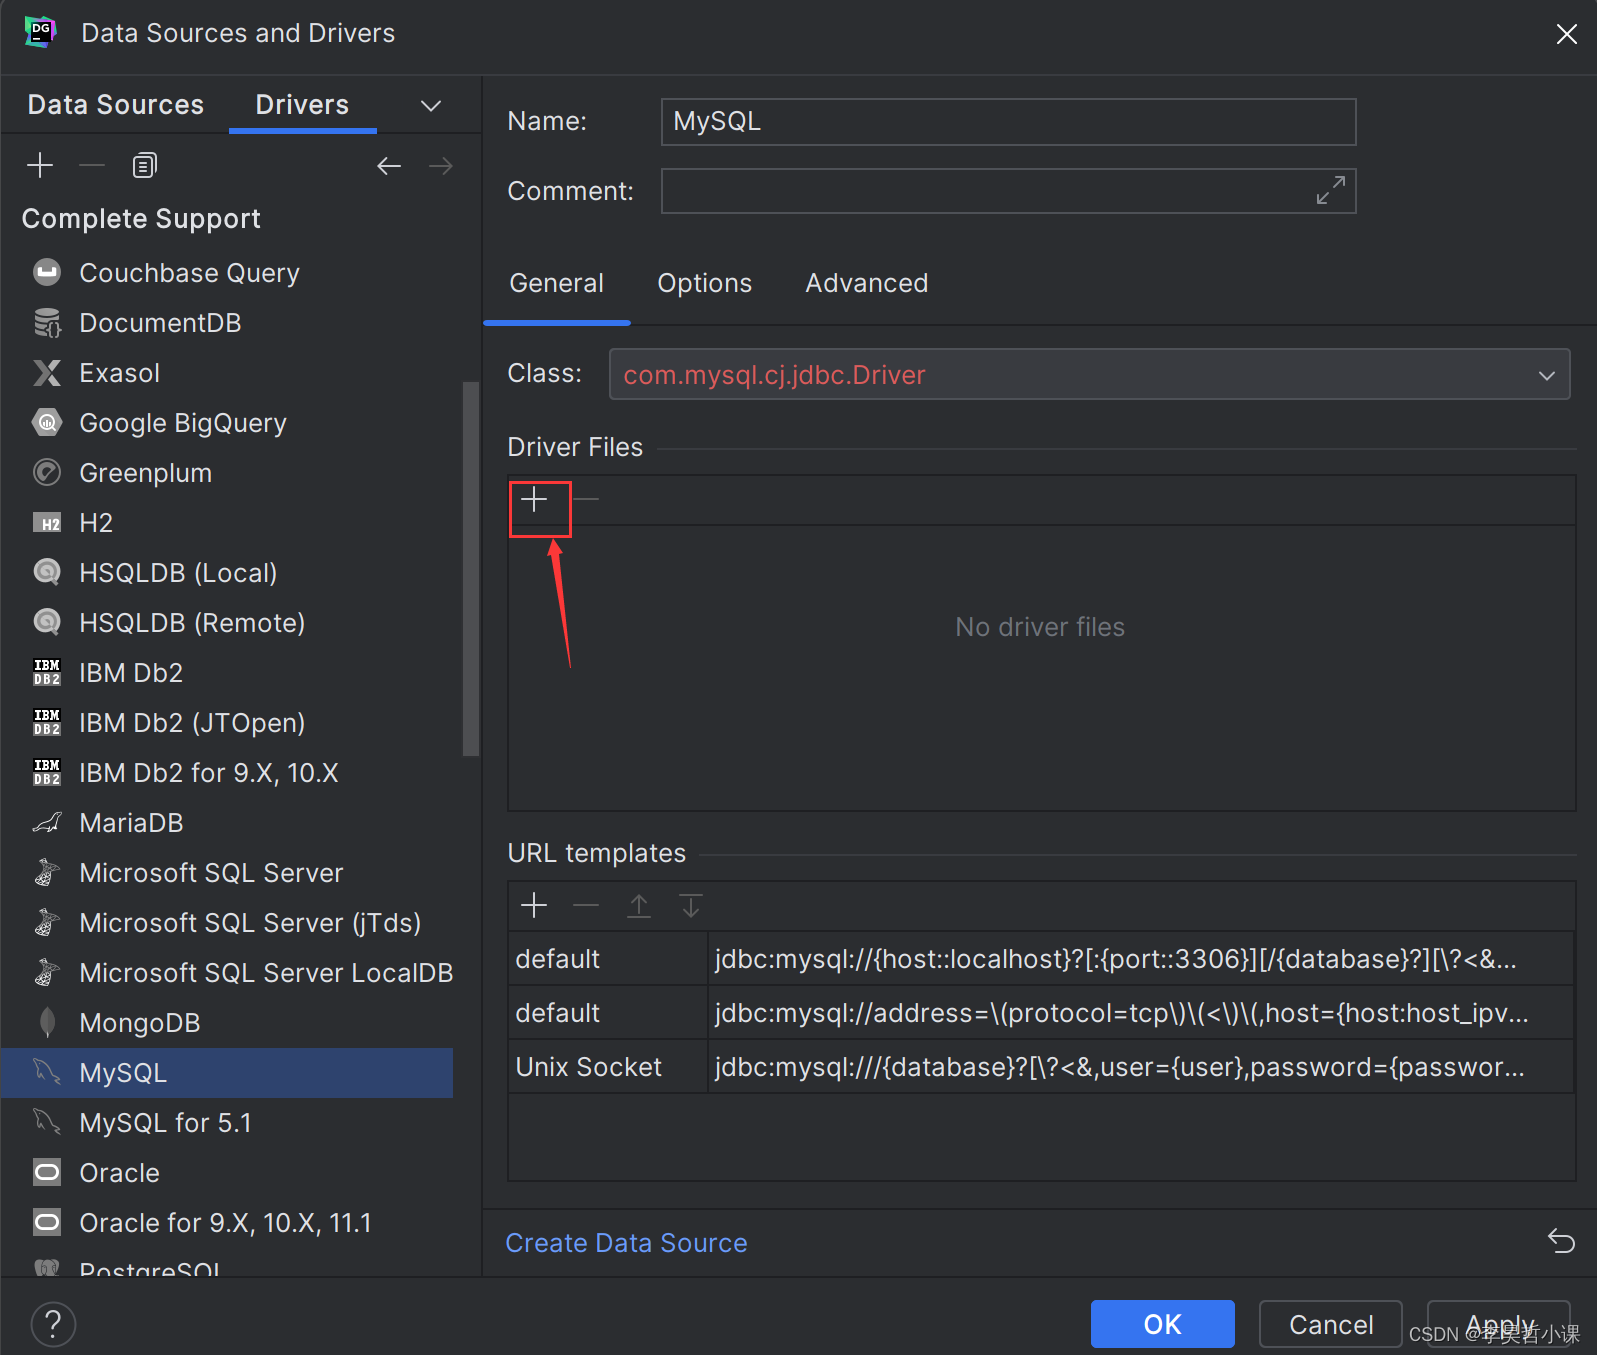
Task: Click the duplicate driver icon
Action: 145,165
